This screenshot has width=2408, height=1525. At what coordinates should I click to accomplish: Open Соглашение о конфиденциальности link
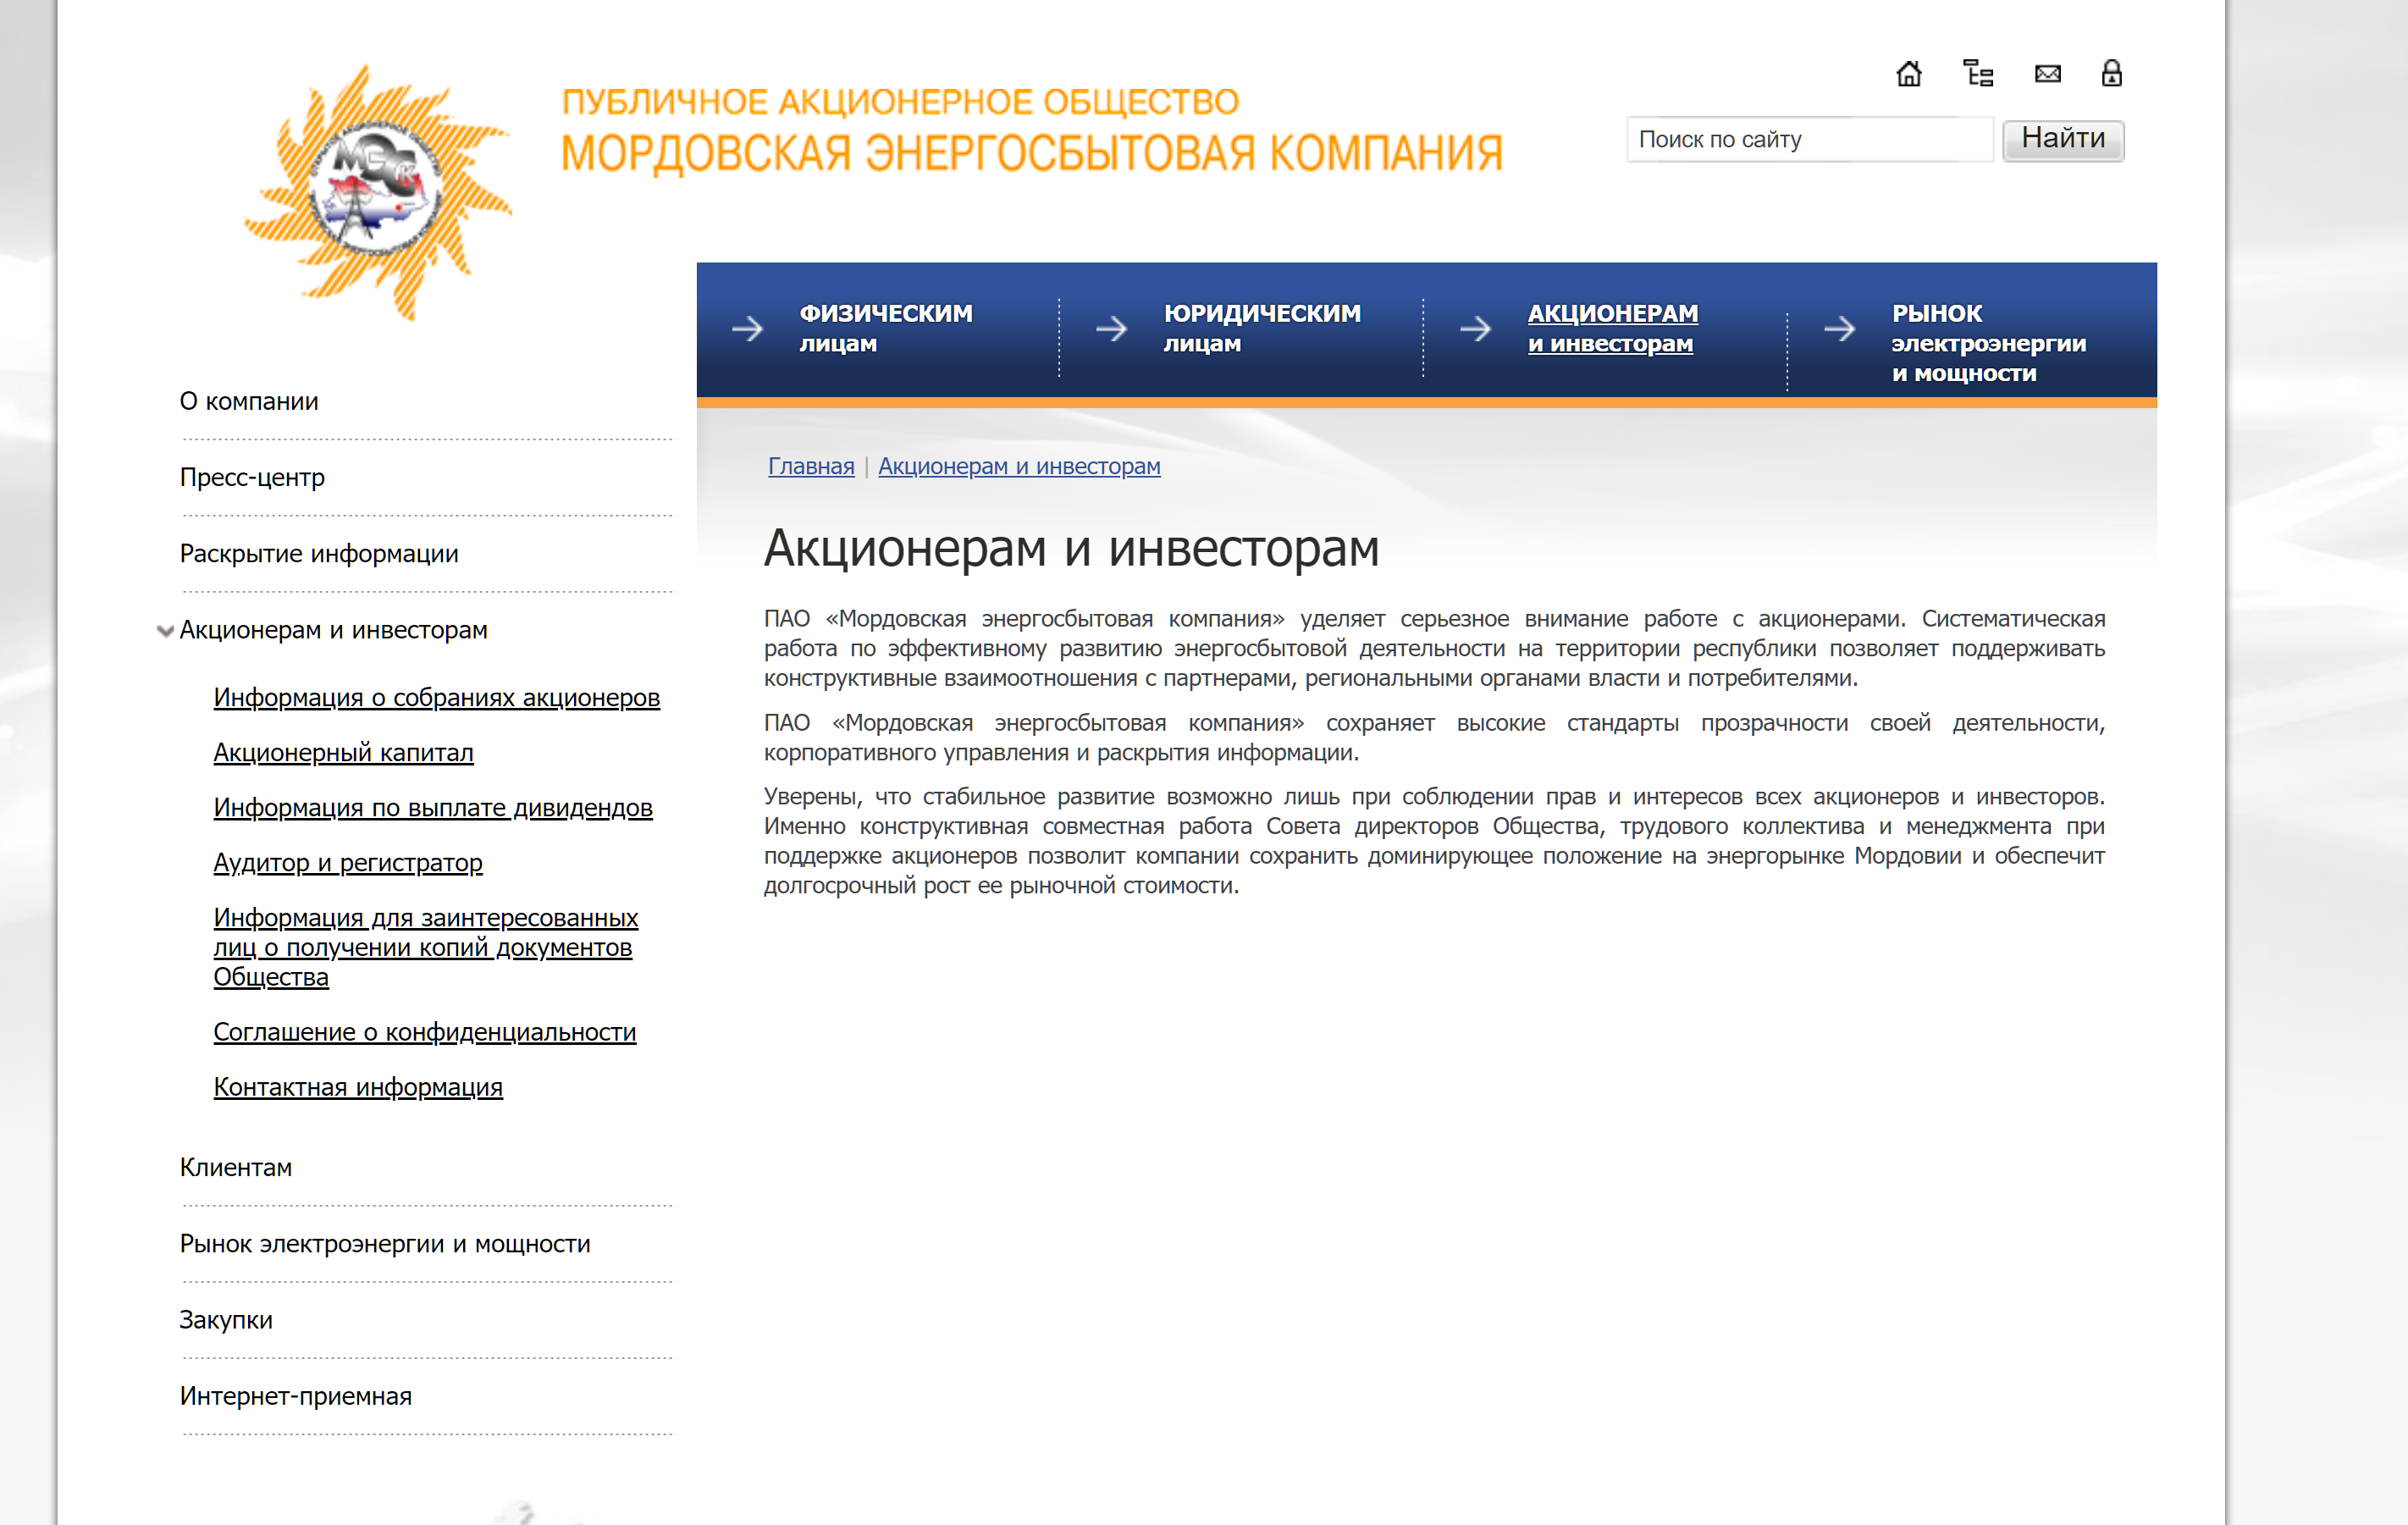coord(424,1032)
